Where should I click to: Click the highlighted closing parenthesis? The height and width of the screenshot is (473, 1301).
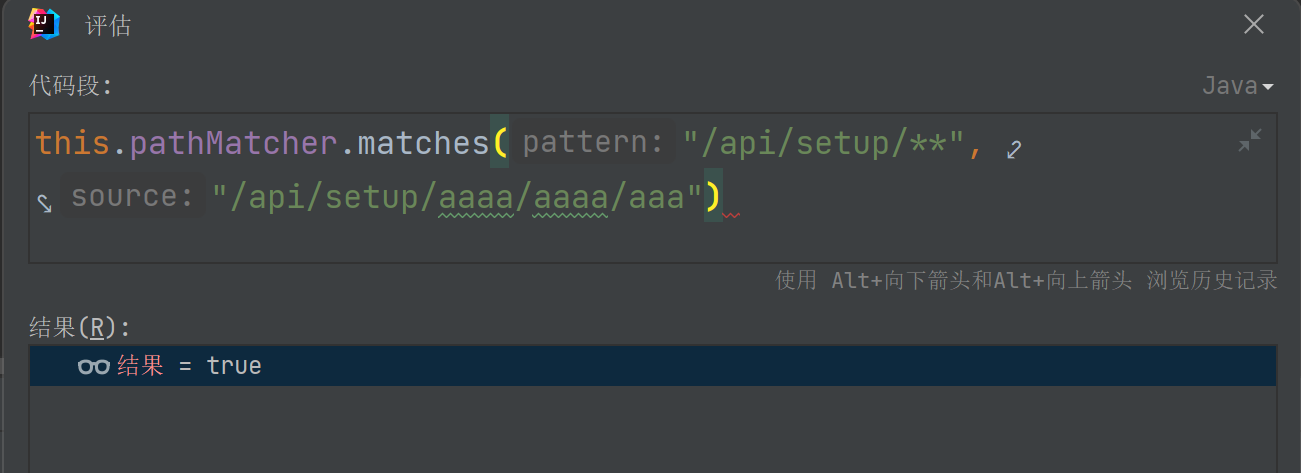pos(713,197)
